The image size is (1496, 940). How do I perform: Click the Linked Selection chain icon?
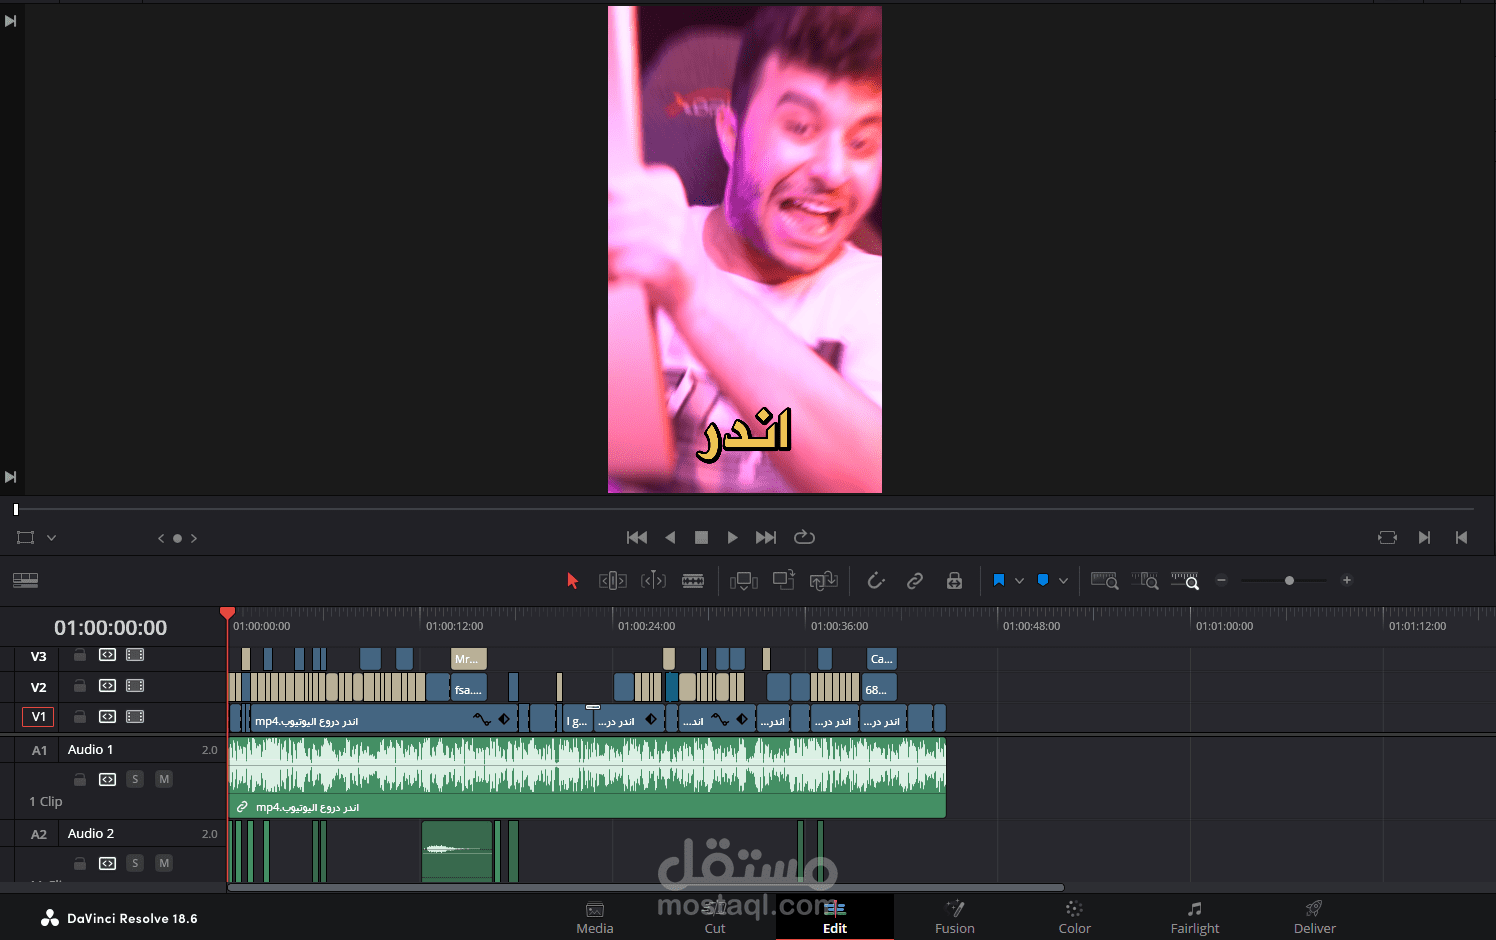[x=915, y=580]
